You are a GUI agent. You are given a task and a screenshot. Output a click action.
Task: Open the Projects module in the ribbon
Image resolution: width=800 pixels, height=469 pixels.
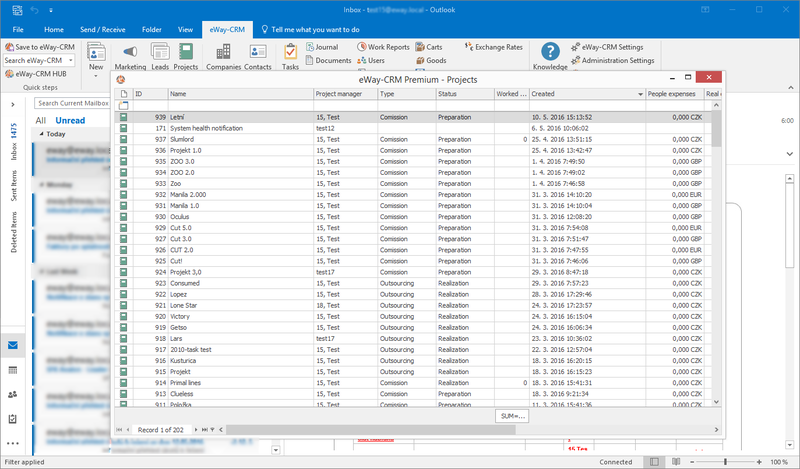(x=186, y=56)
